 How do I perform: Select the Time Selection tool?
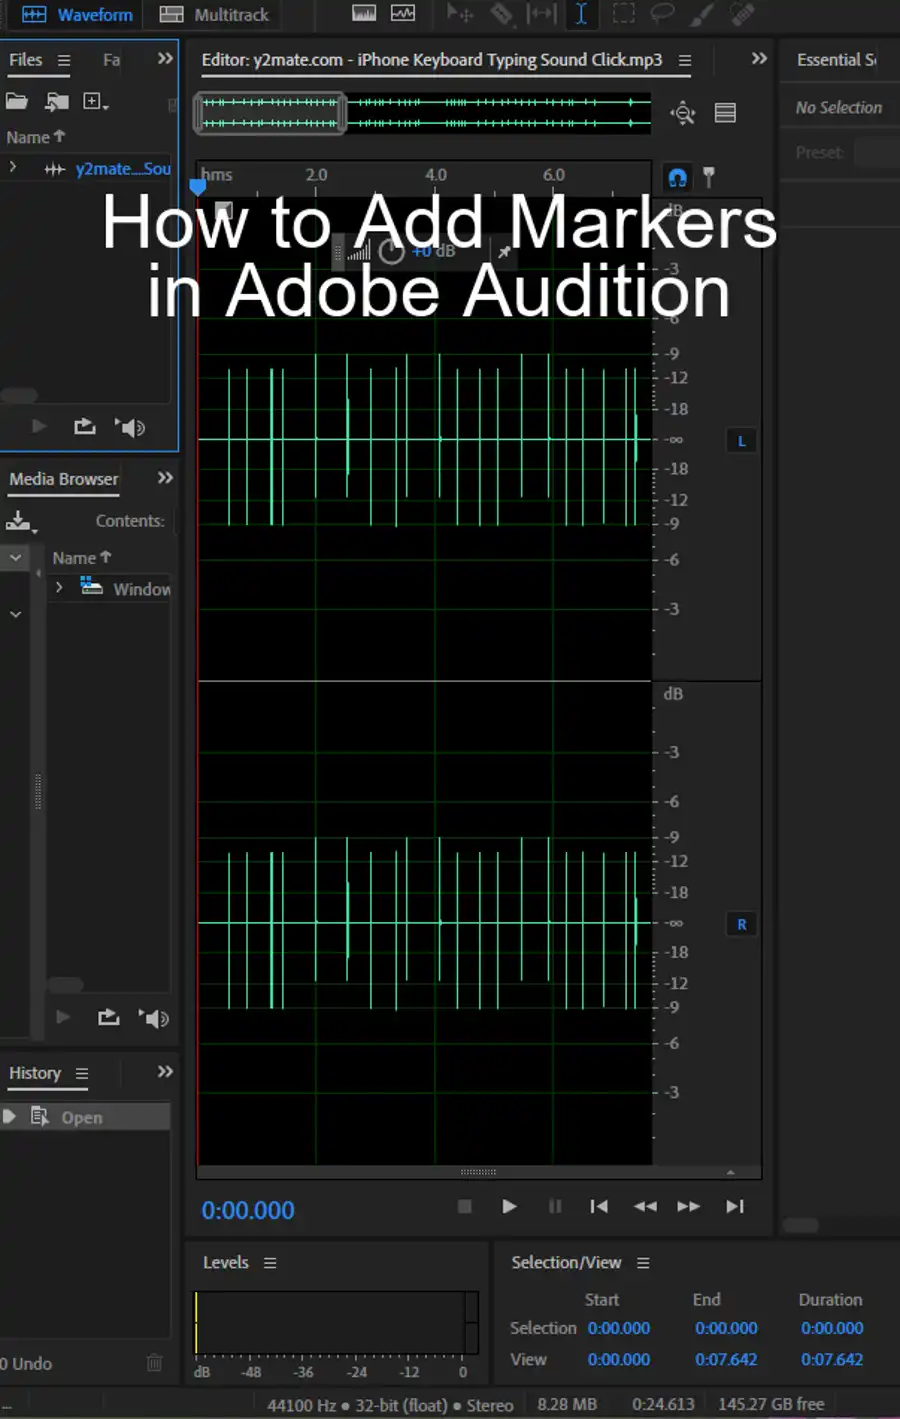pyautogui.click(x=581, y=14)
